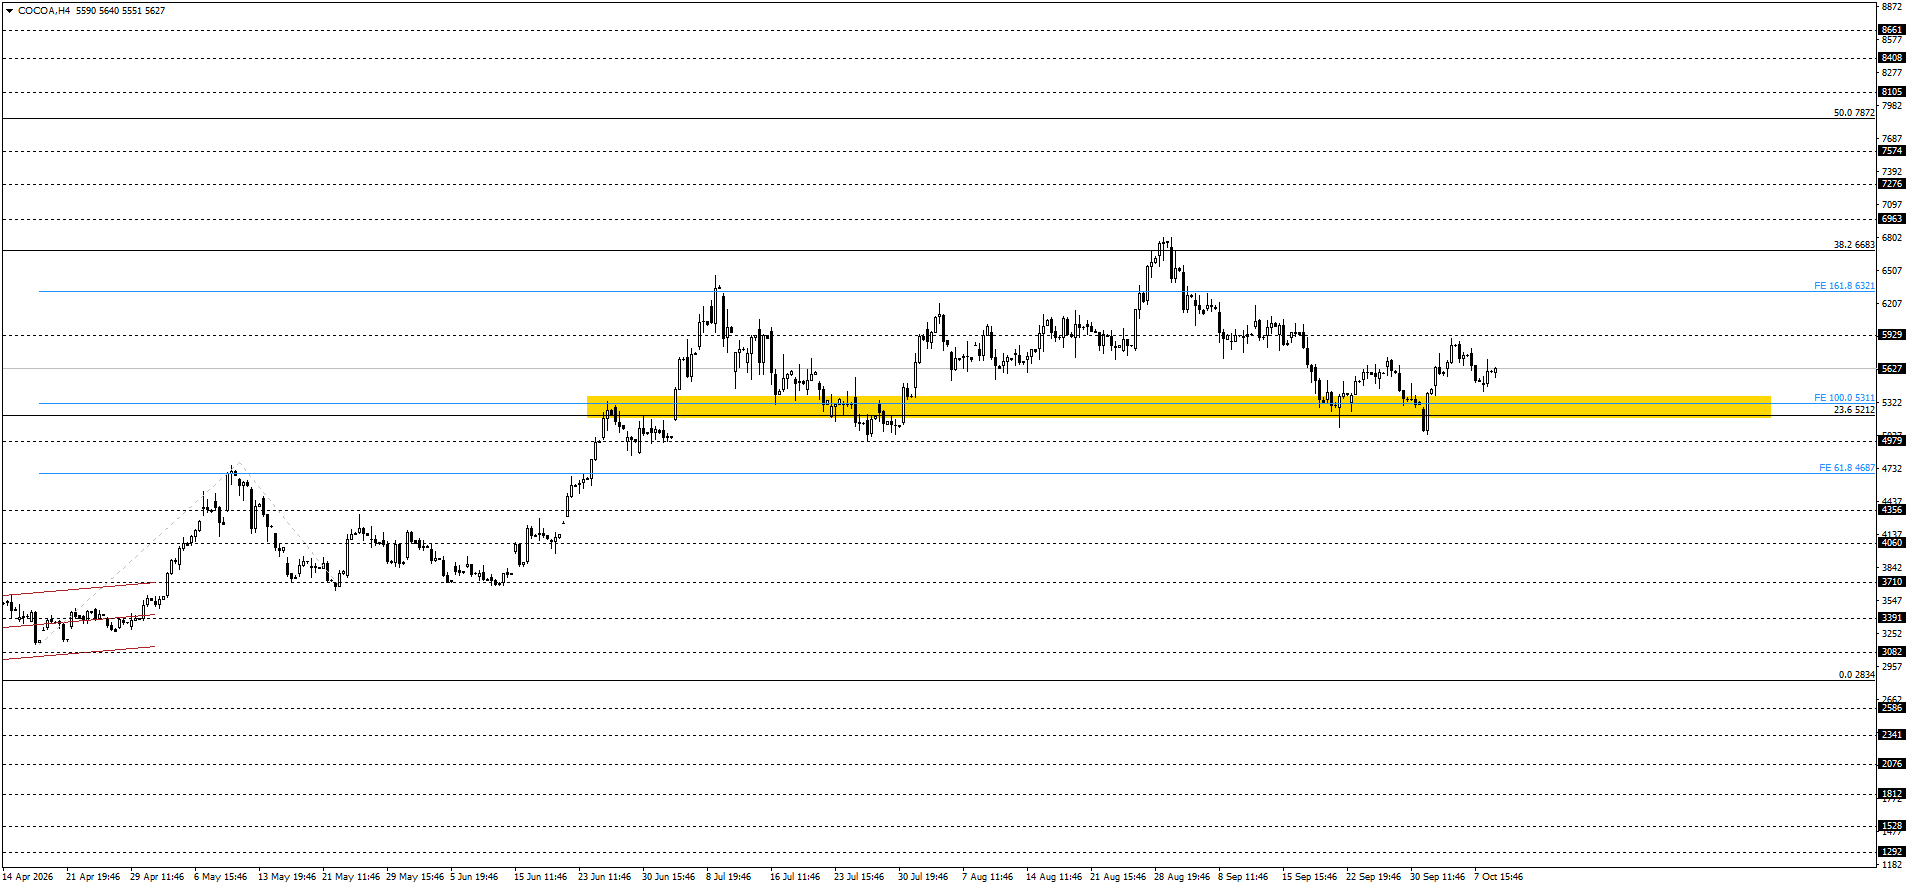Click the 4356 price level tag
The image size is (1916, 888).
click(1891, 510)
